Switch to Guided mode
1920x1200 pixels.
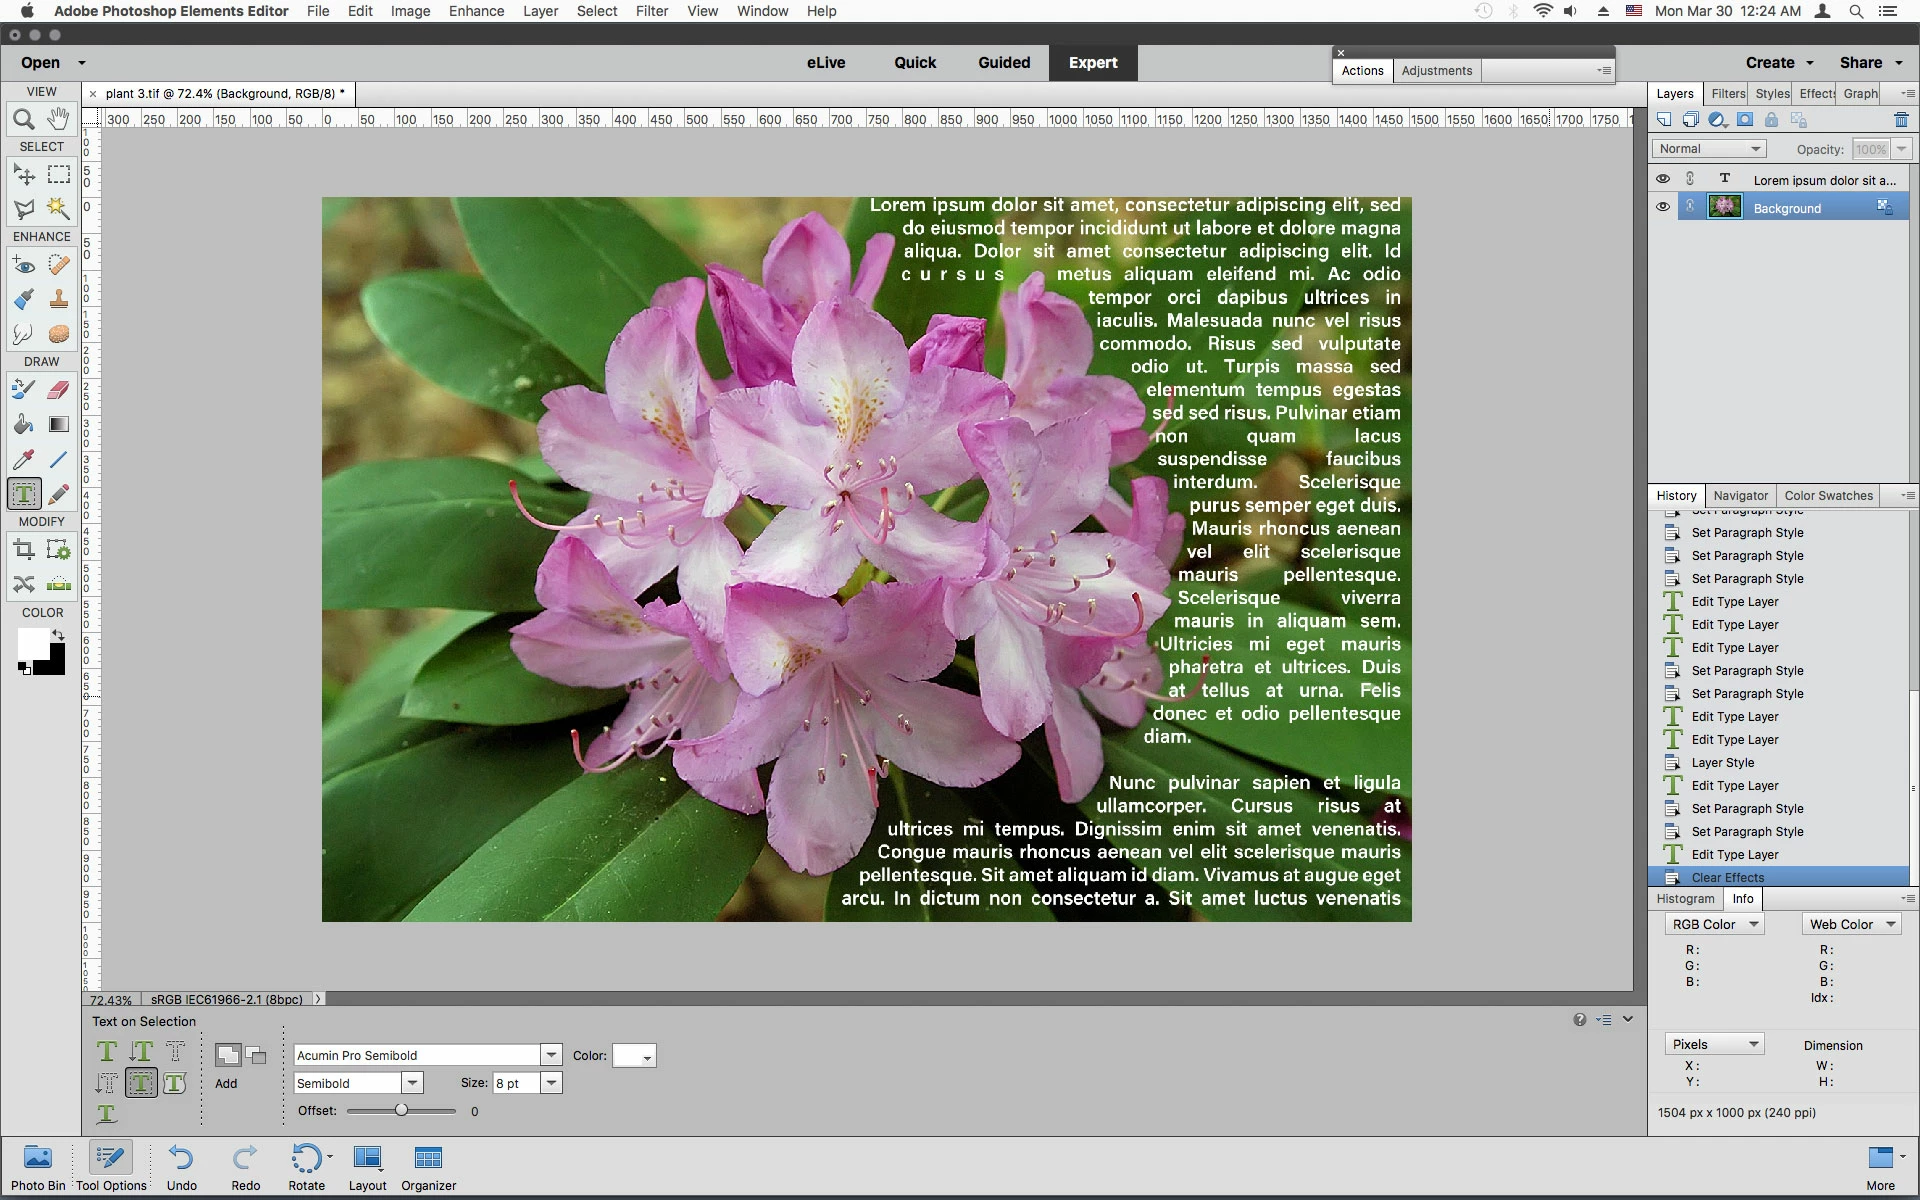(1003, 62)
